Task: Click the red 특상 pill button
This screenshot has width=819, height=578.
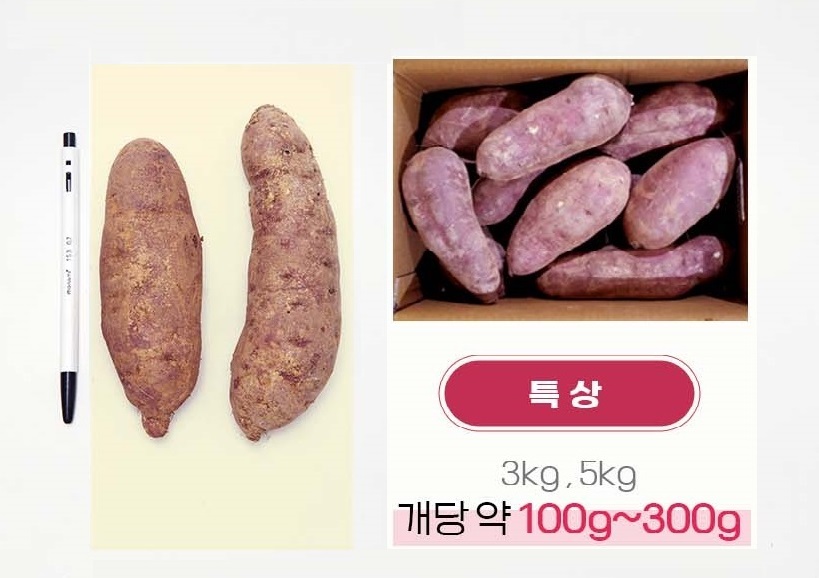Action: pos(569,394)
